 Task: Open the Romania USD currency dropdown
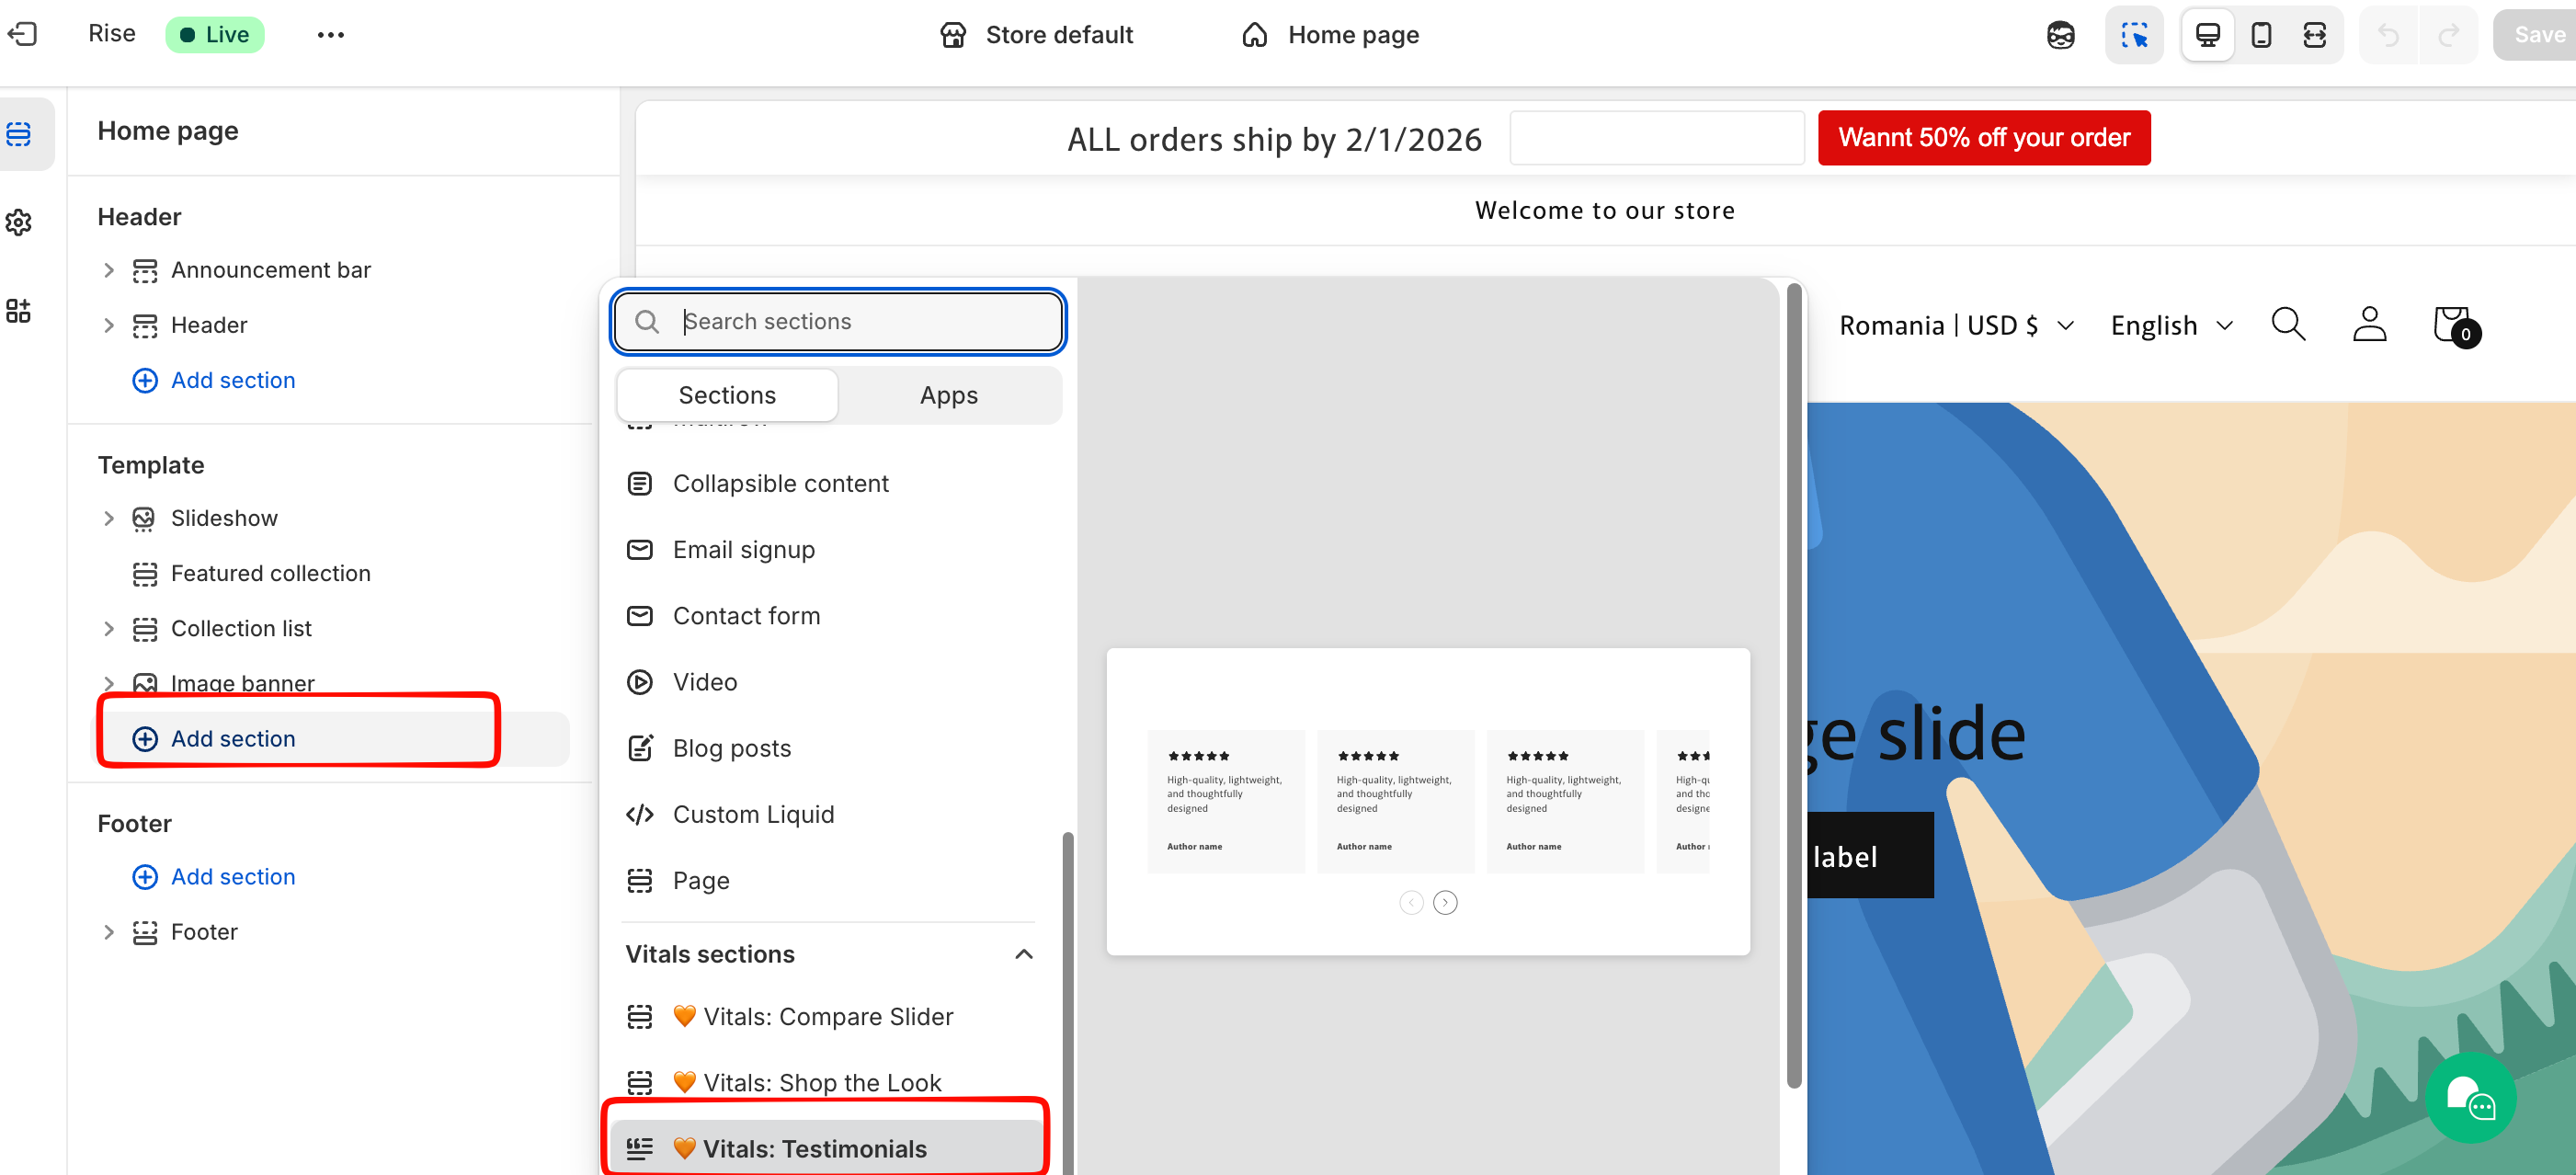(x=1956, y=326)
